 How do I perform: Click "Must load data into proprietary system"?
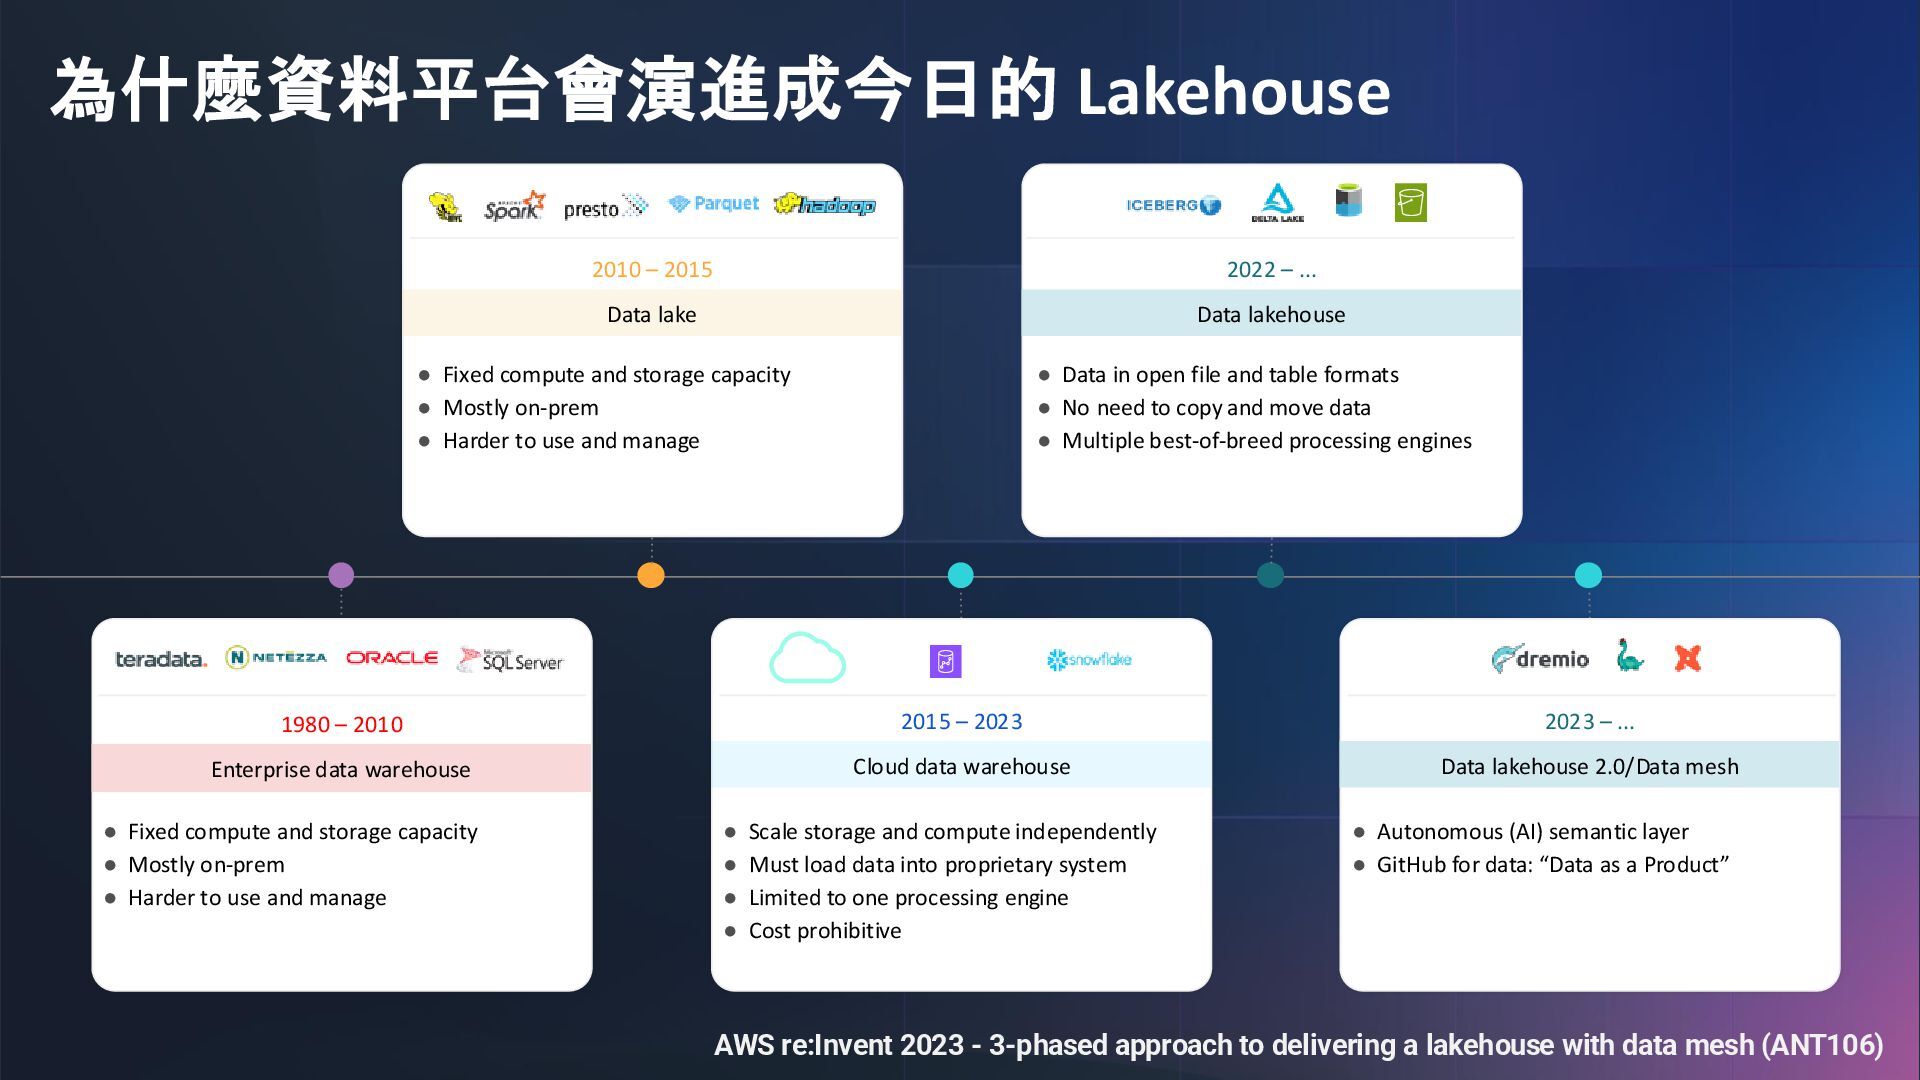click(x=937, y=865)
